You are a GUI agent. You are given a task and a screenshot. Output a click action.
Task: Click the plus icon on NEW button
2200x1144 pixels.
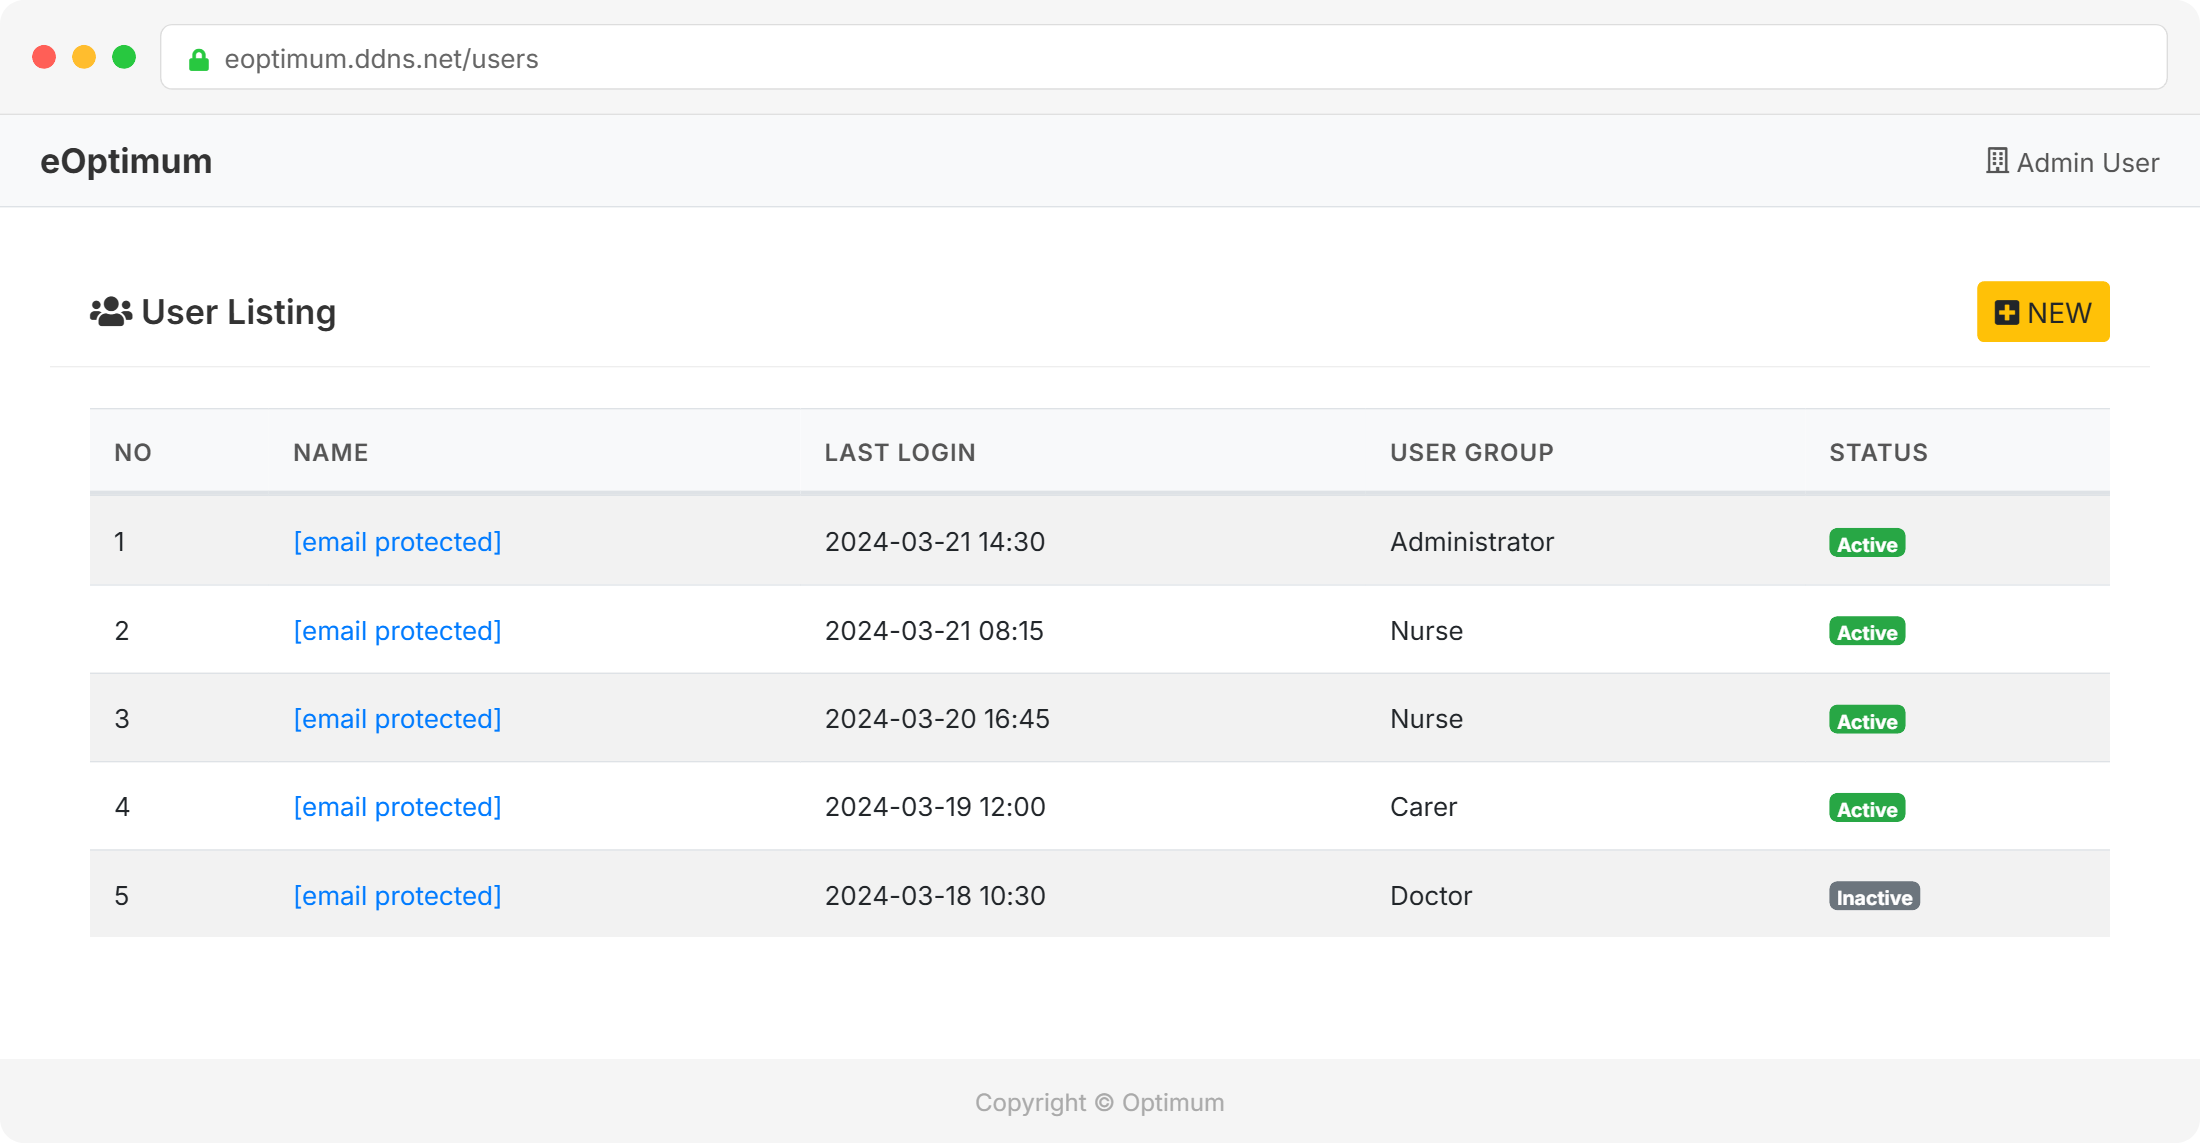pyautogui.click(x=2006, y=313)
